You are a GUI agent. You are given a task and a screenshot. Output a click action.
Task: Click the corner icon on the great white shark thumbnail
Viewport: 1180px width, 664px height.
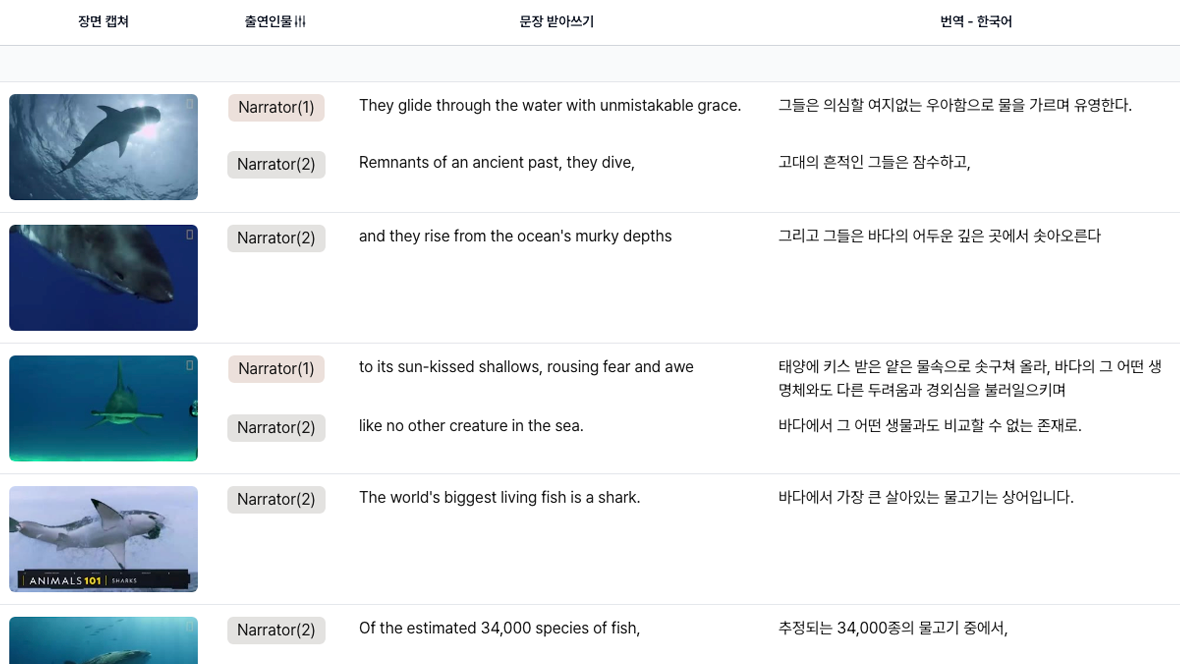[x=188, y=233]
